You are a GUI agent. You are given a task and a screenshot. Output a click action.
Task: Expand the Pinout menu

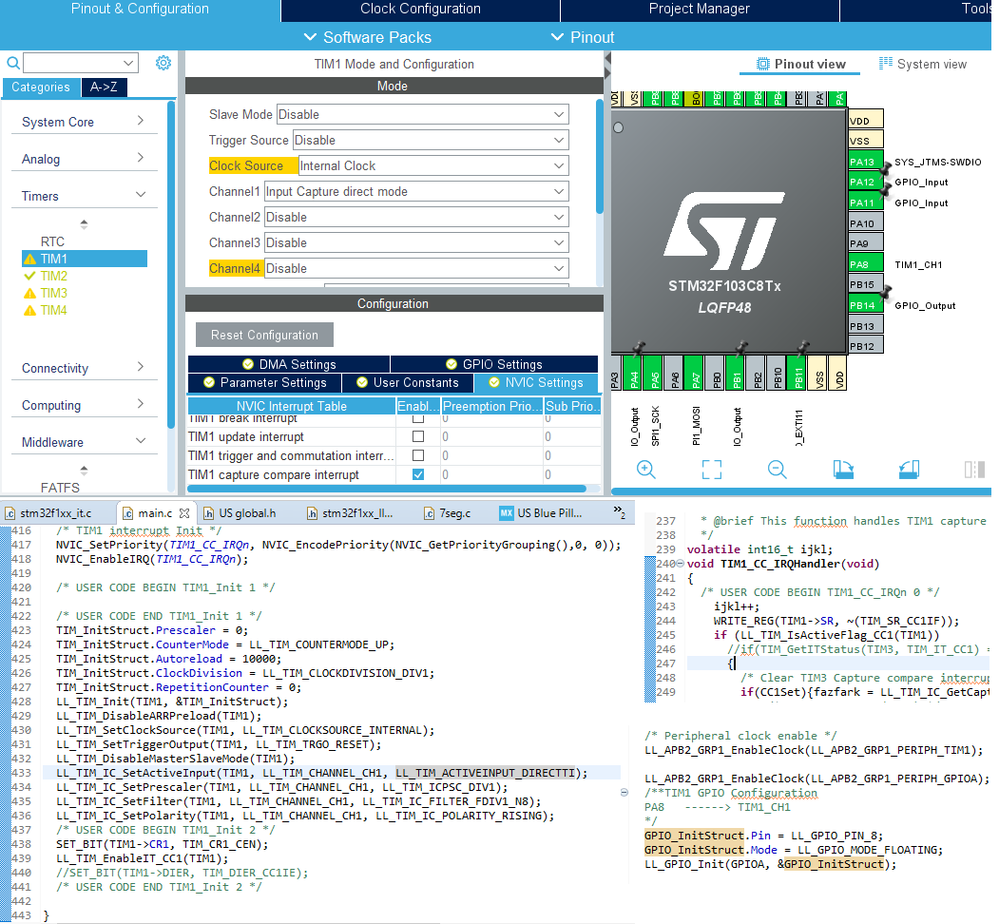(x=582, y=37)
